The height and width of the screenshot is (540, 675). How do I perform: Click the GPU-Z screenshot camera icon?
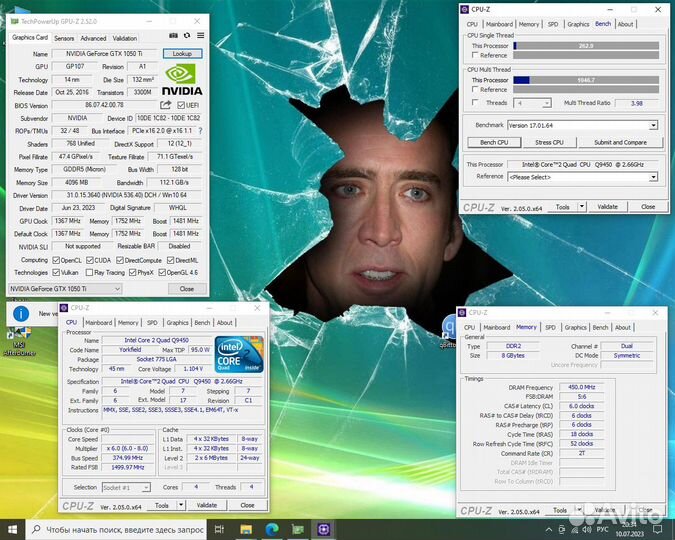[x=173, y=35]
